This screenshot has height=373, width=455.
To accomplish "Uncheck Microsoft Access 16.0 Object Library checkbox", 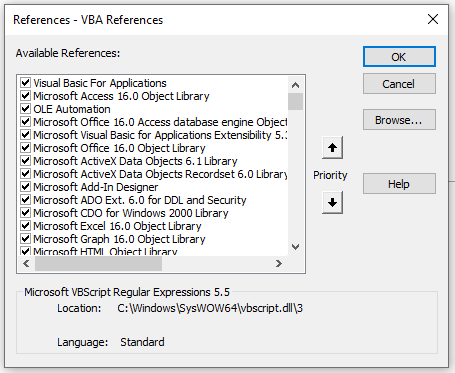I will pyautogui.click(x=25, y=96).
